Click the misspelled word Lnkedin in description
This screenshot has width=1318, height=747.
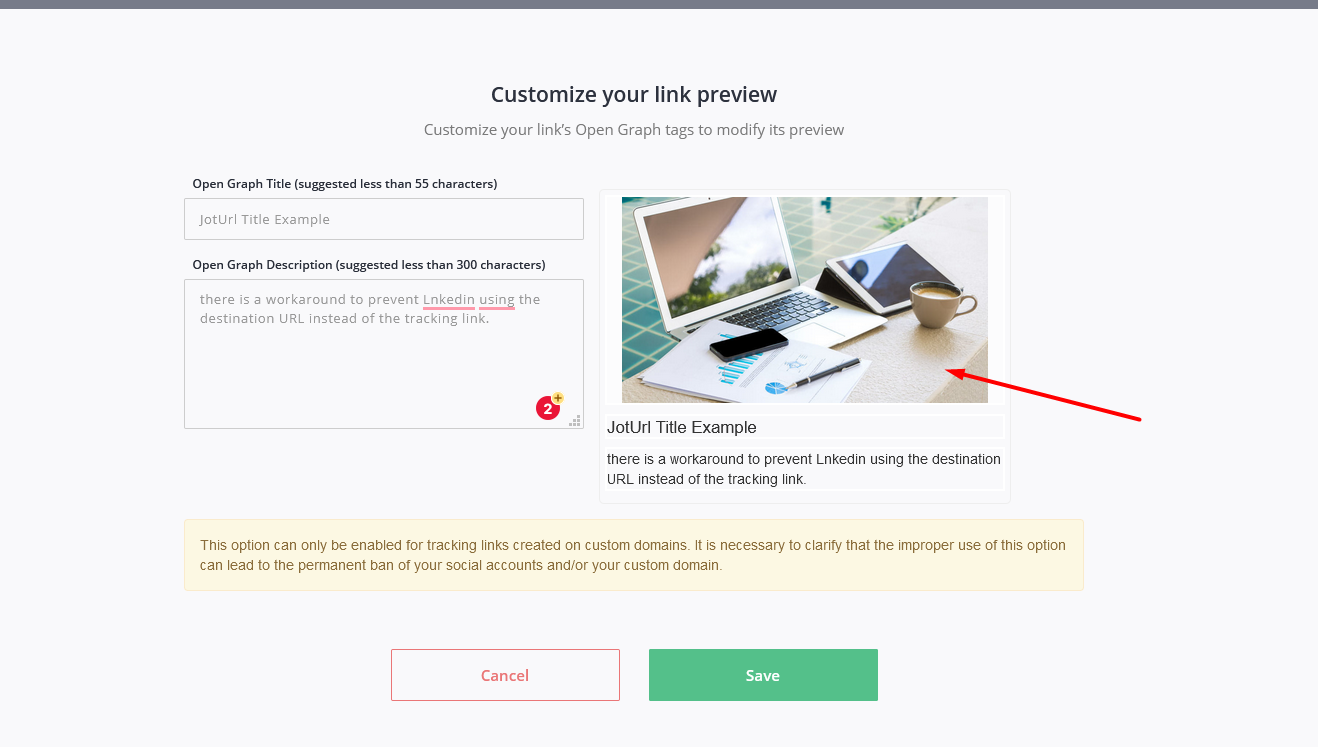tap(449, 299)
